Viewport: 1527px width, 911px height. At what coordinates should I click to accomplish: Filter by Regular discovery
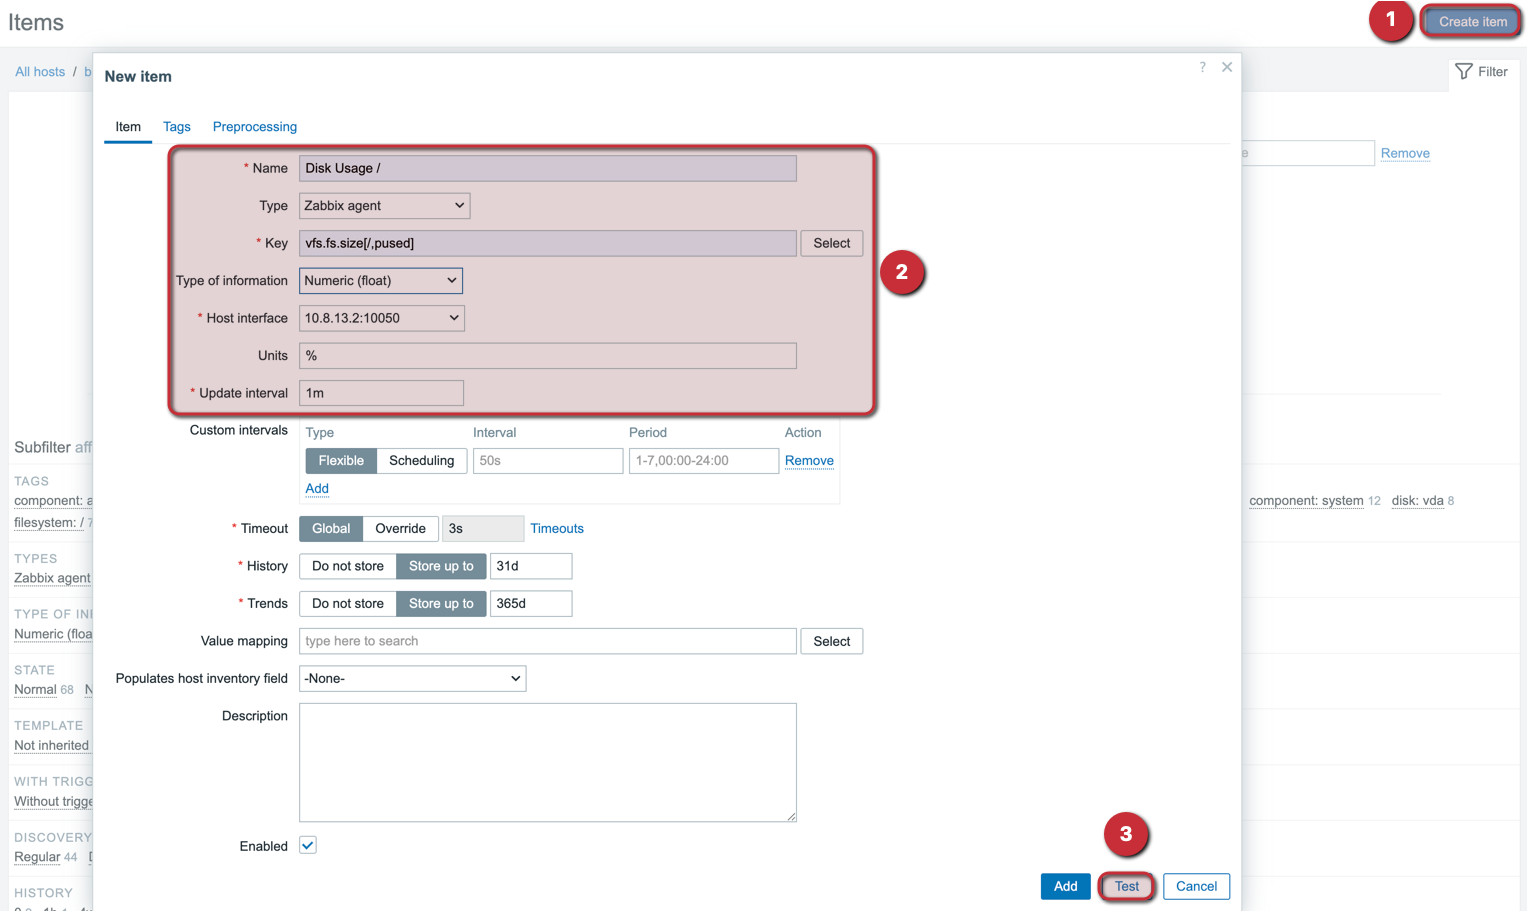pyautogui.click(x=37, y=857)
